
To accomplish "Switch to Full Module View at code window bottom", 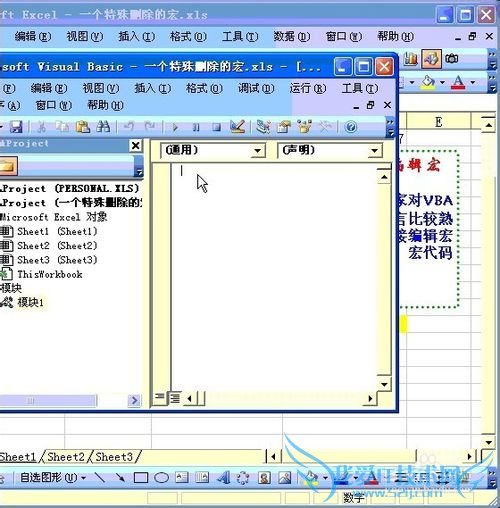I will pyautogui.click(x=175, y=397).
